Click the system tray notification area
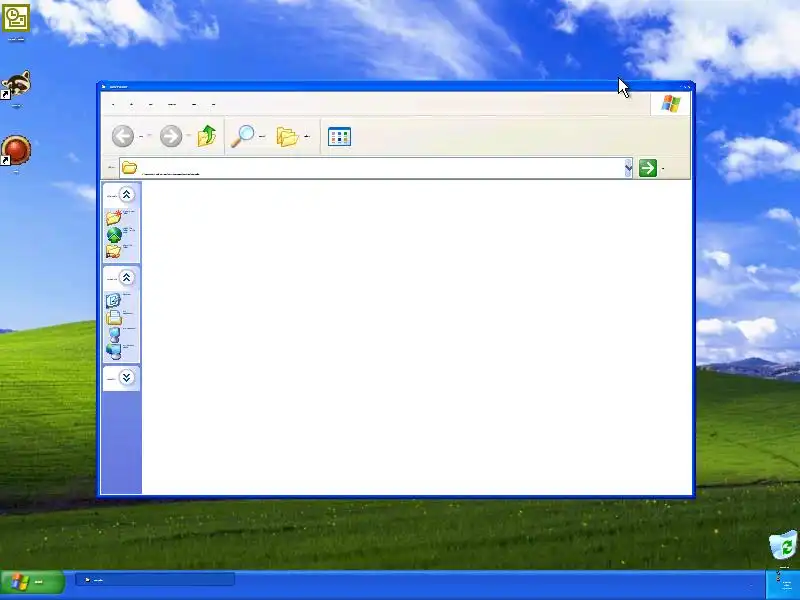 point(783,583)
